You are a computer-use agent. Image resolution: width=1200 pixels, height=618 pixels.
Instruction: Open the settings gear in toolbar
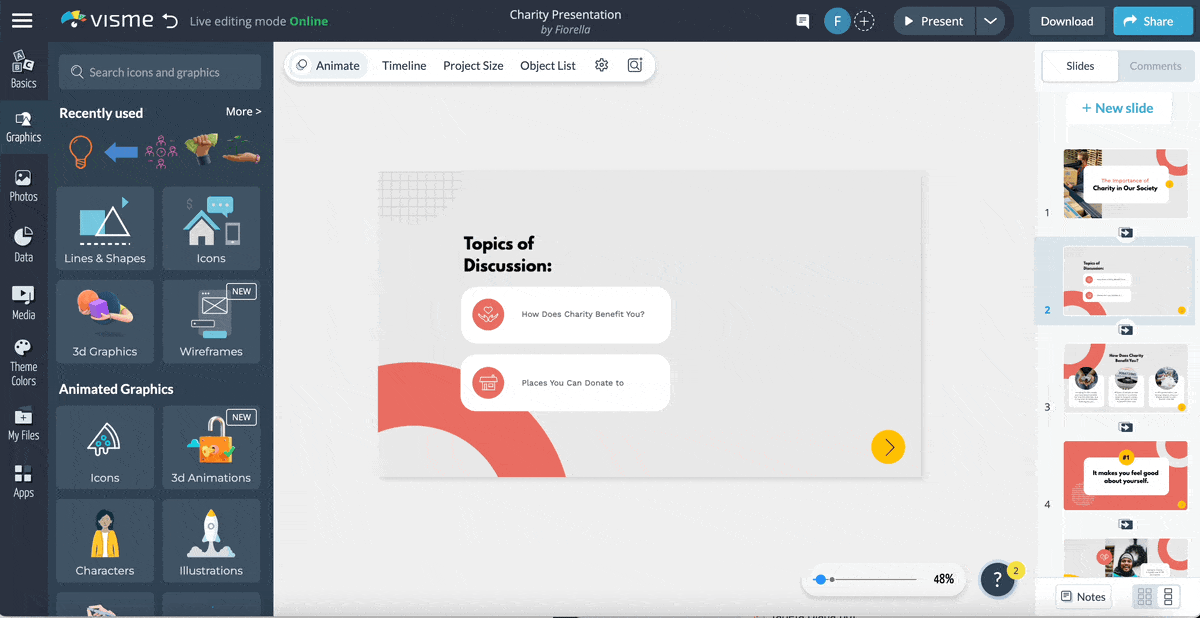(x=601, y=65)
